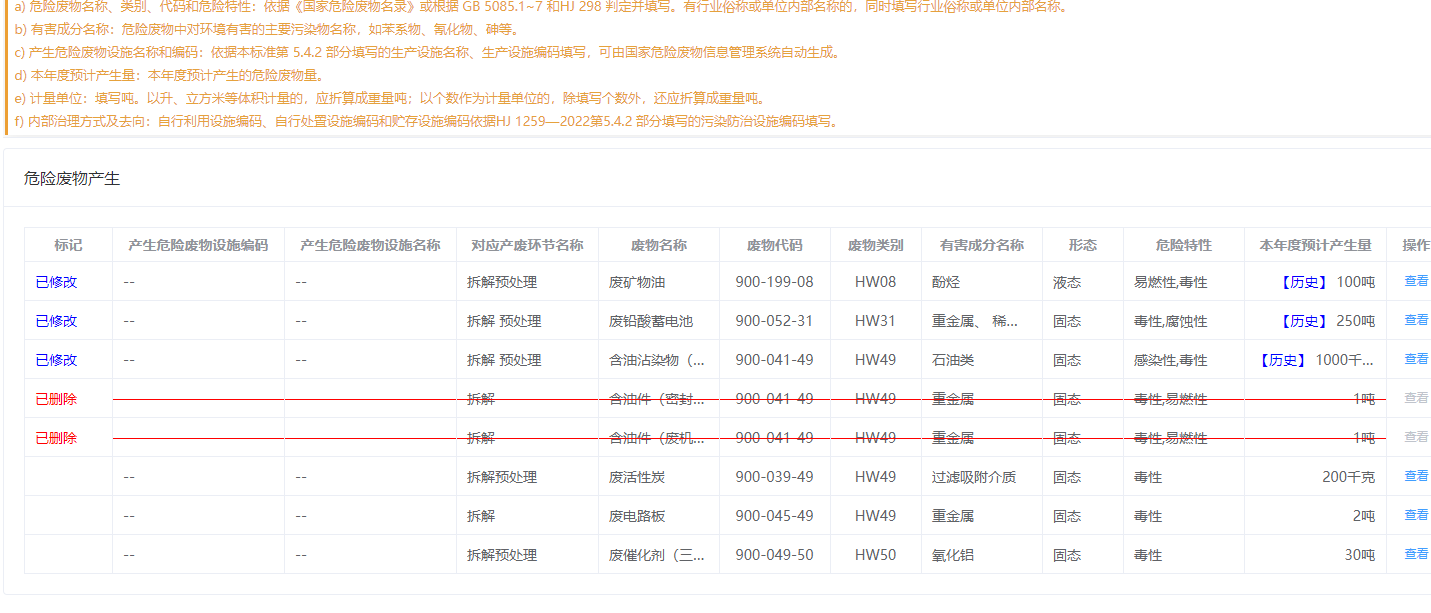Click 查看 in 废活性炭 row
This screenshot has width=1431, height=613.
tap(1416, 476)
